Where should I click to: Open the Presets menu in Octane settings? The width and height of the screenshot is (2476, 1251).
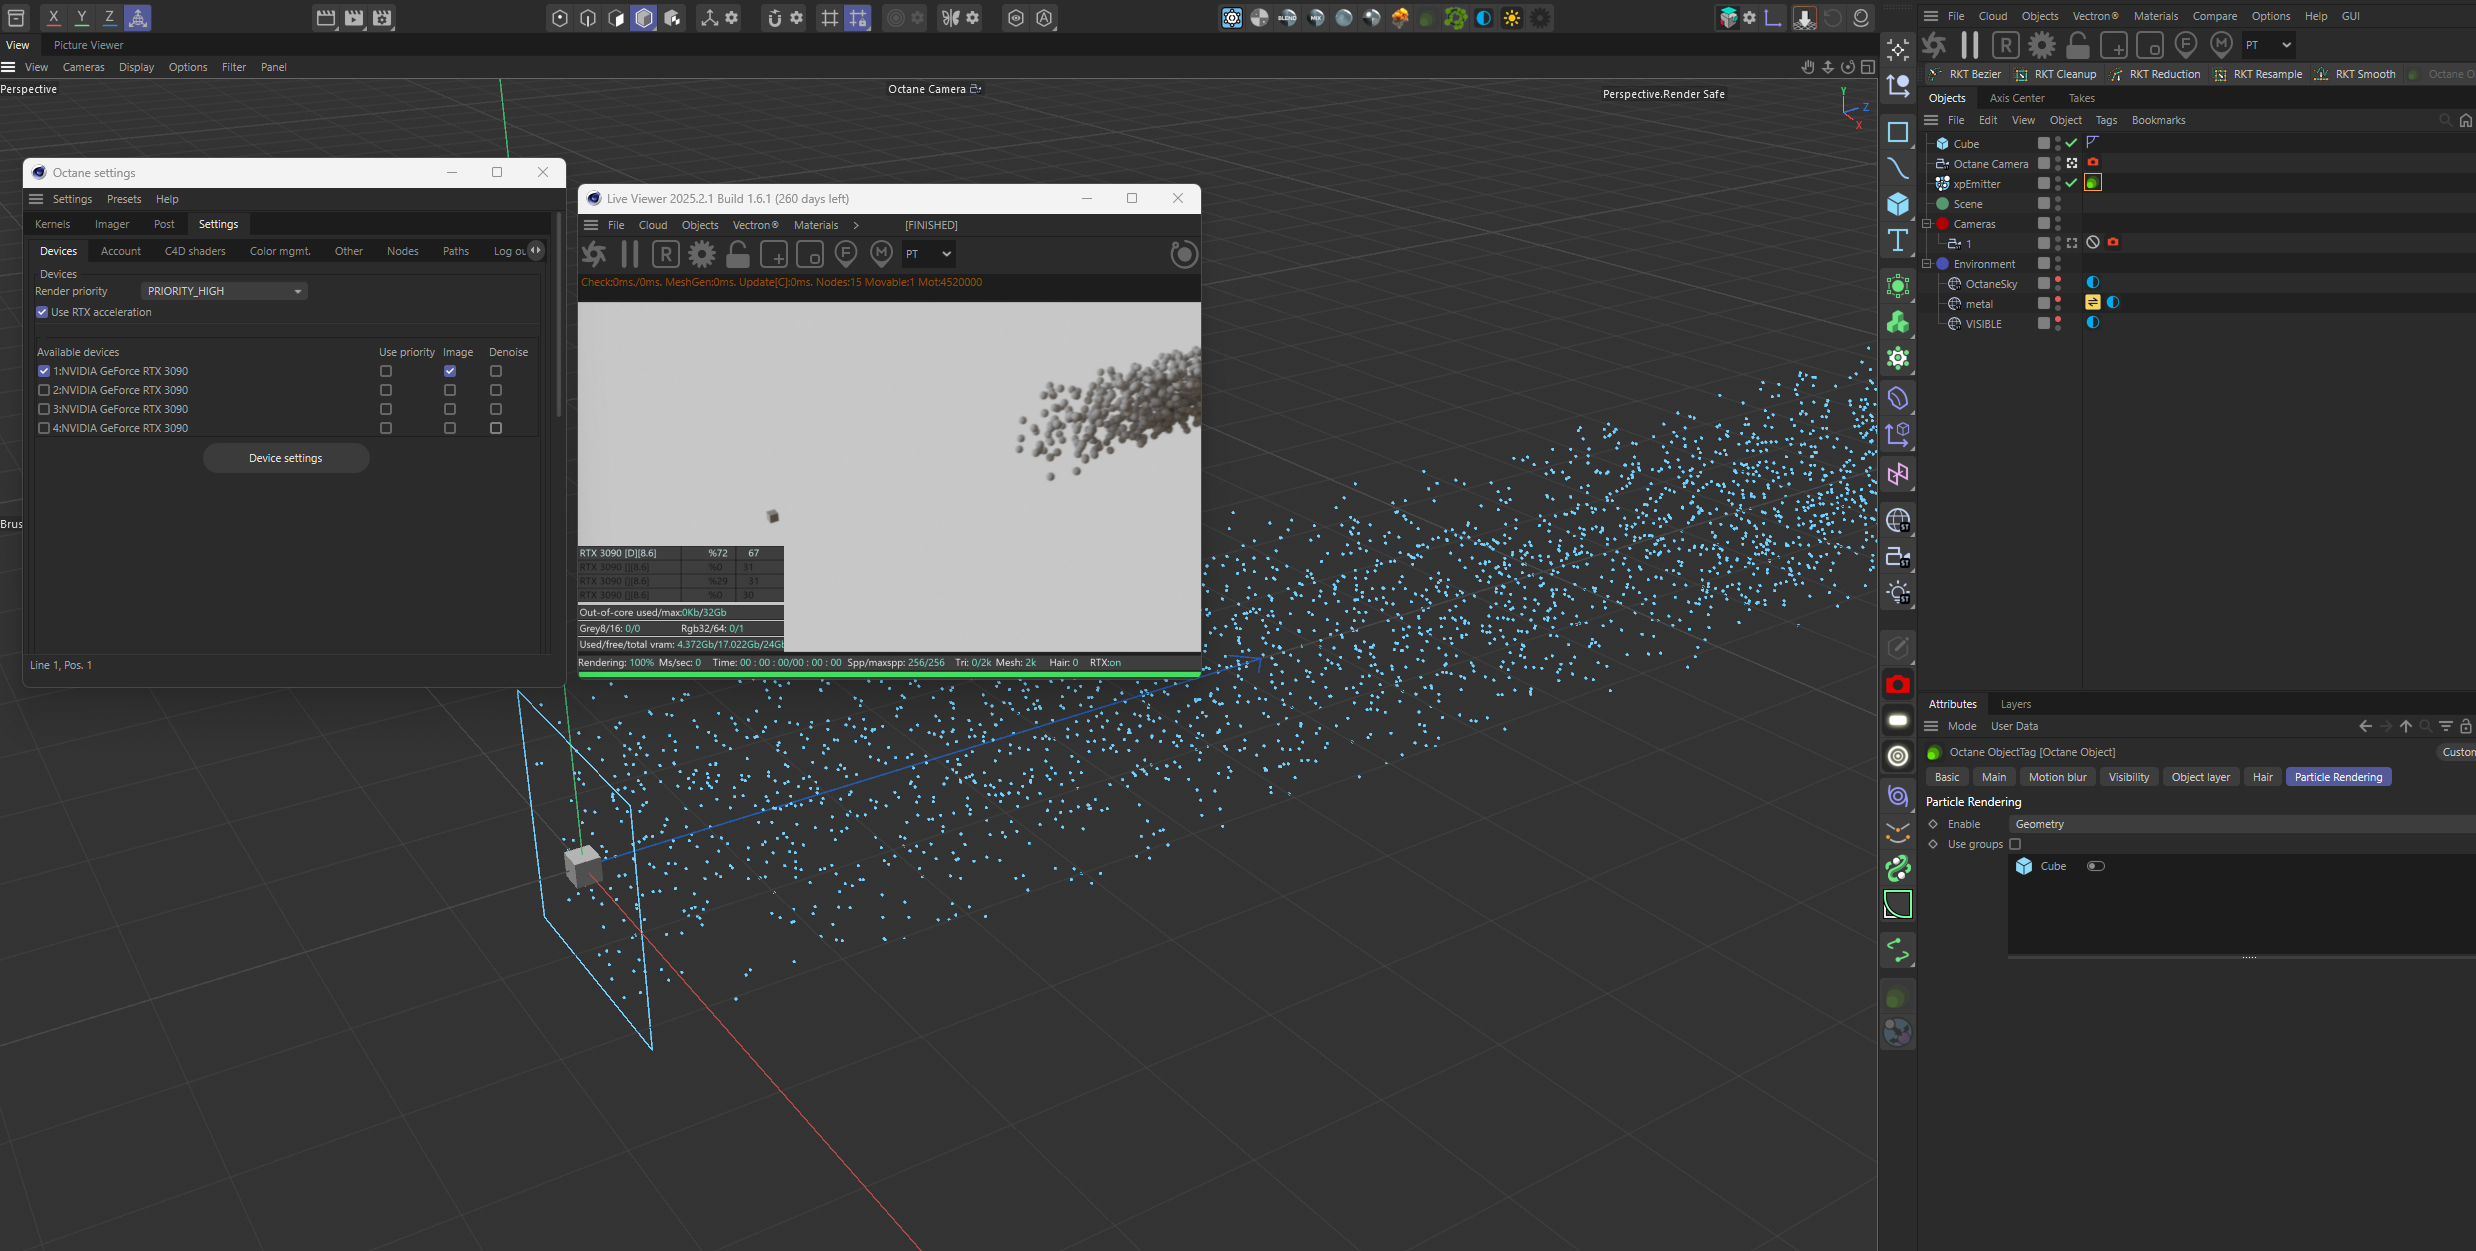(x=124, y=199)
